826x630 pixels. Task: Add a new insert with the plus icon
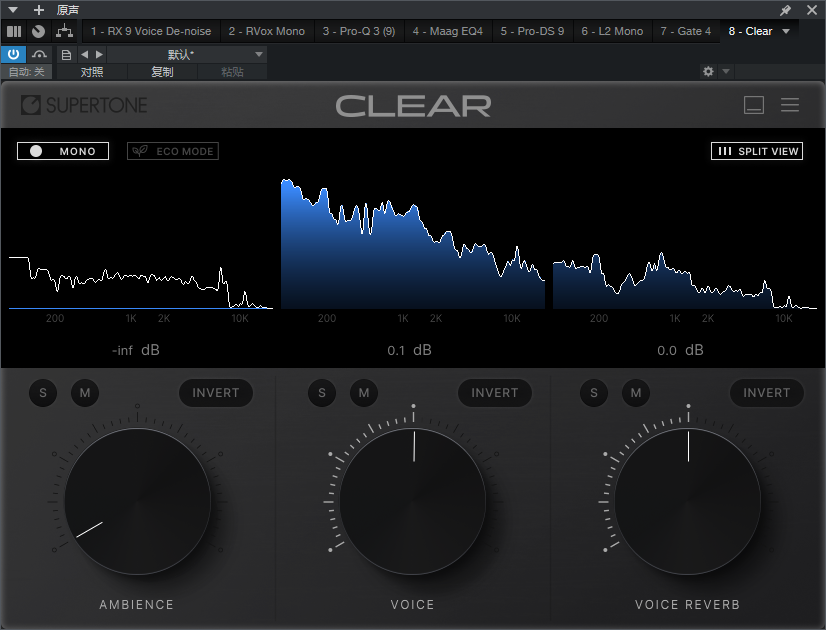tap(38, 10)
